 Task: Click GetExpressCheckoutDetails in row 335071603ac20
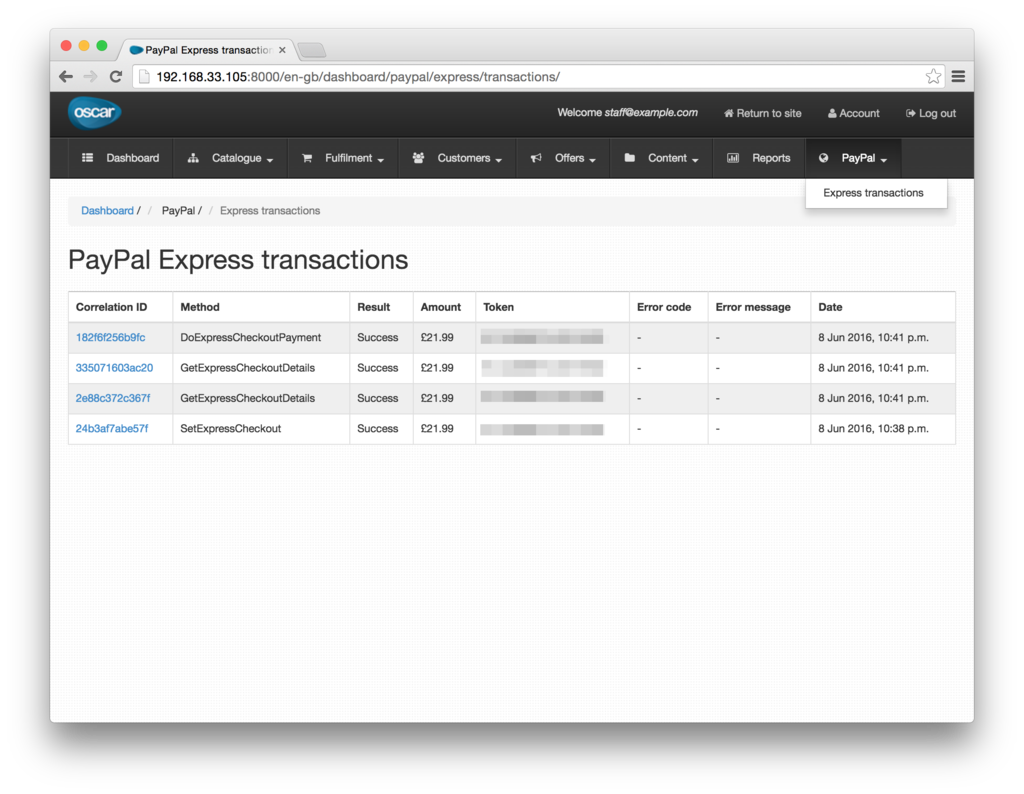pos(248,368)
